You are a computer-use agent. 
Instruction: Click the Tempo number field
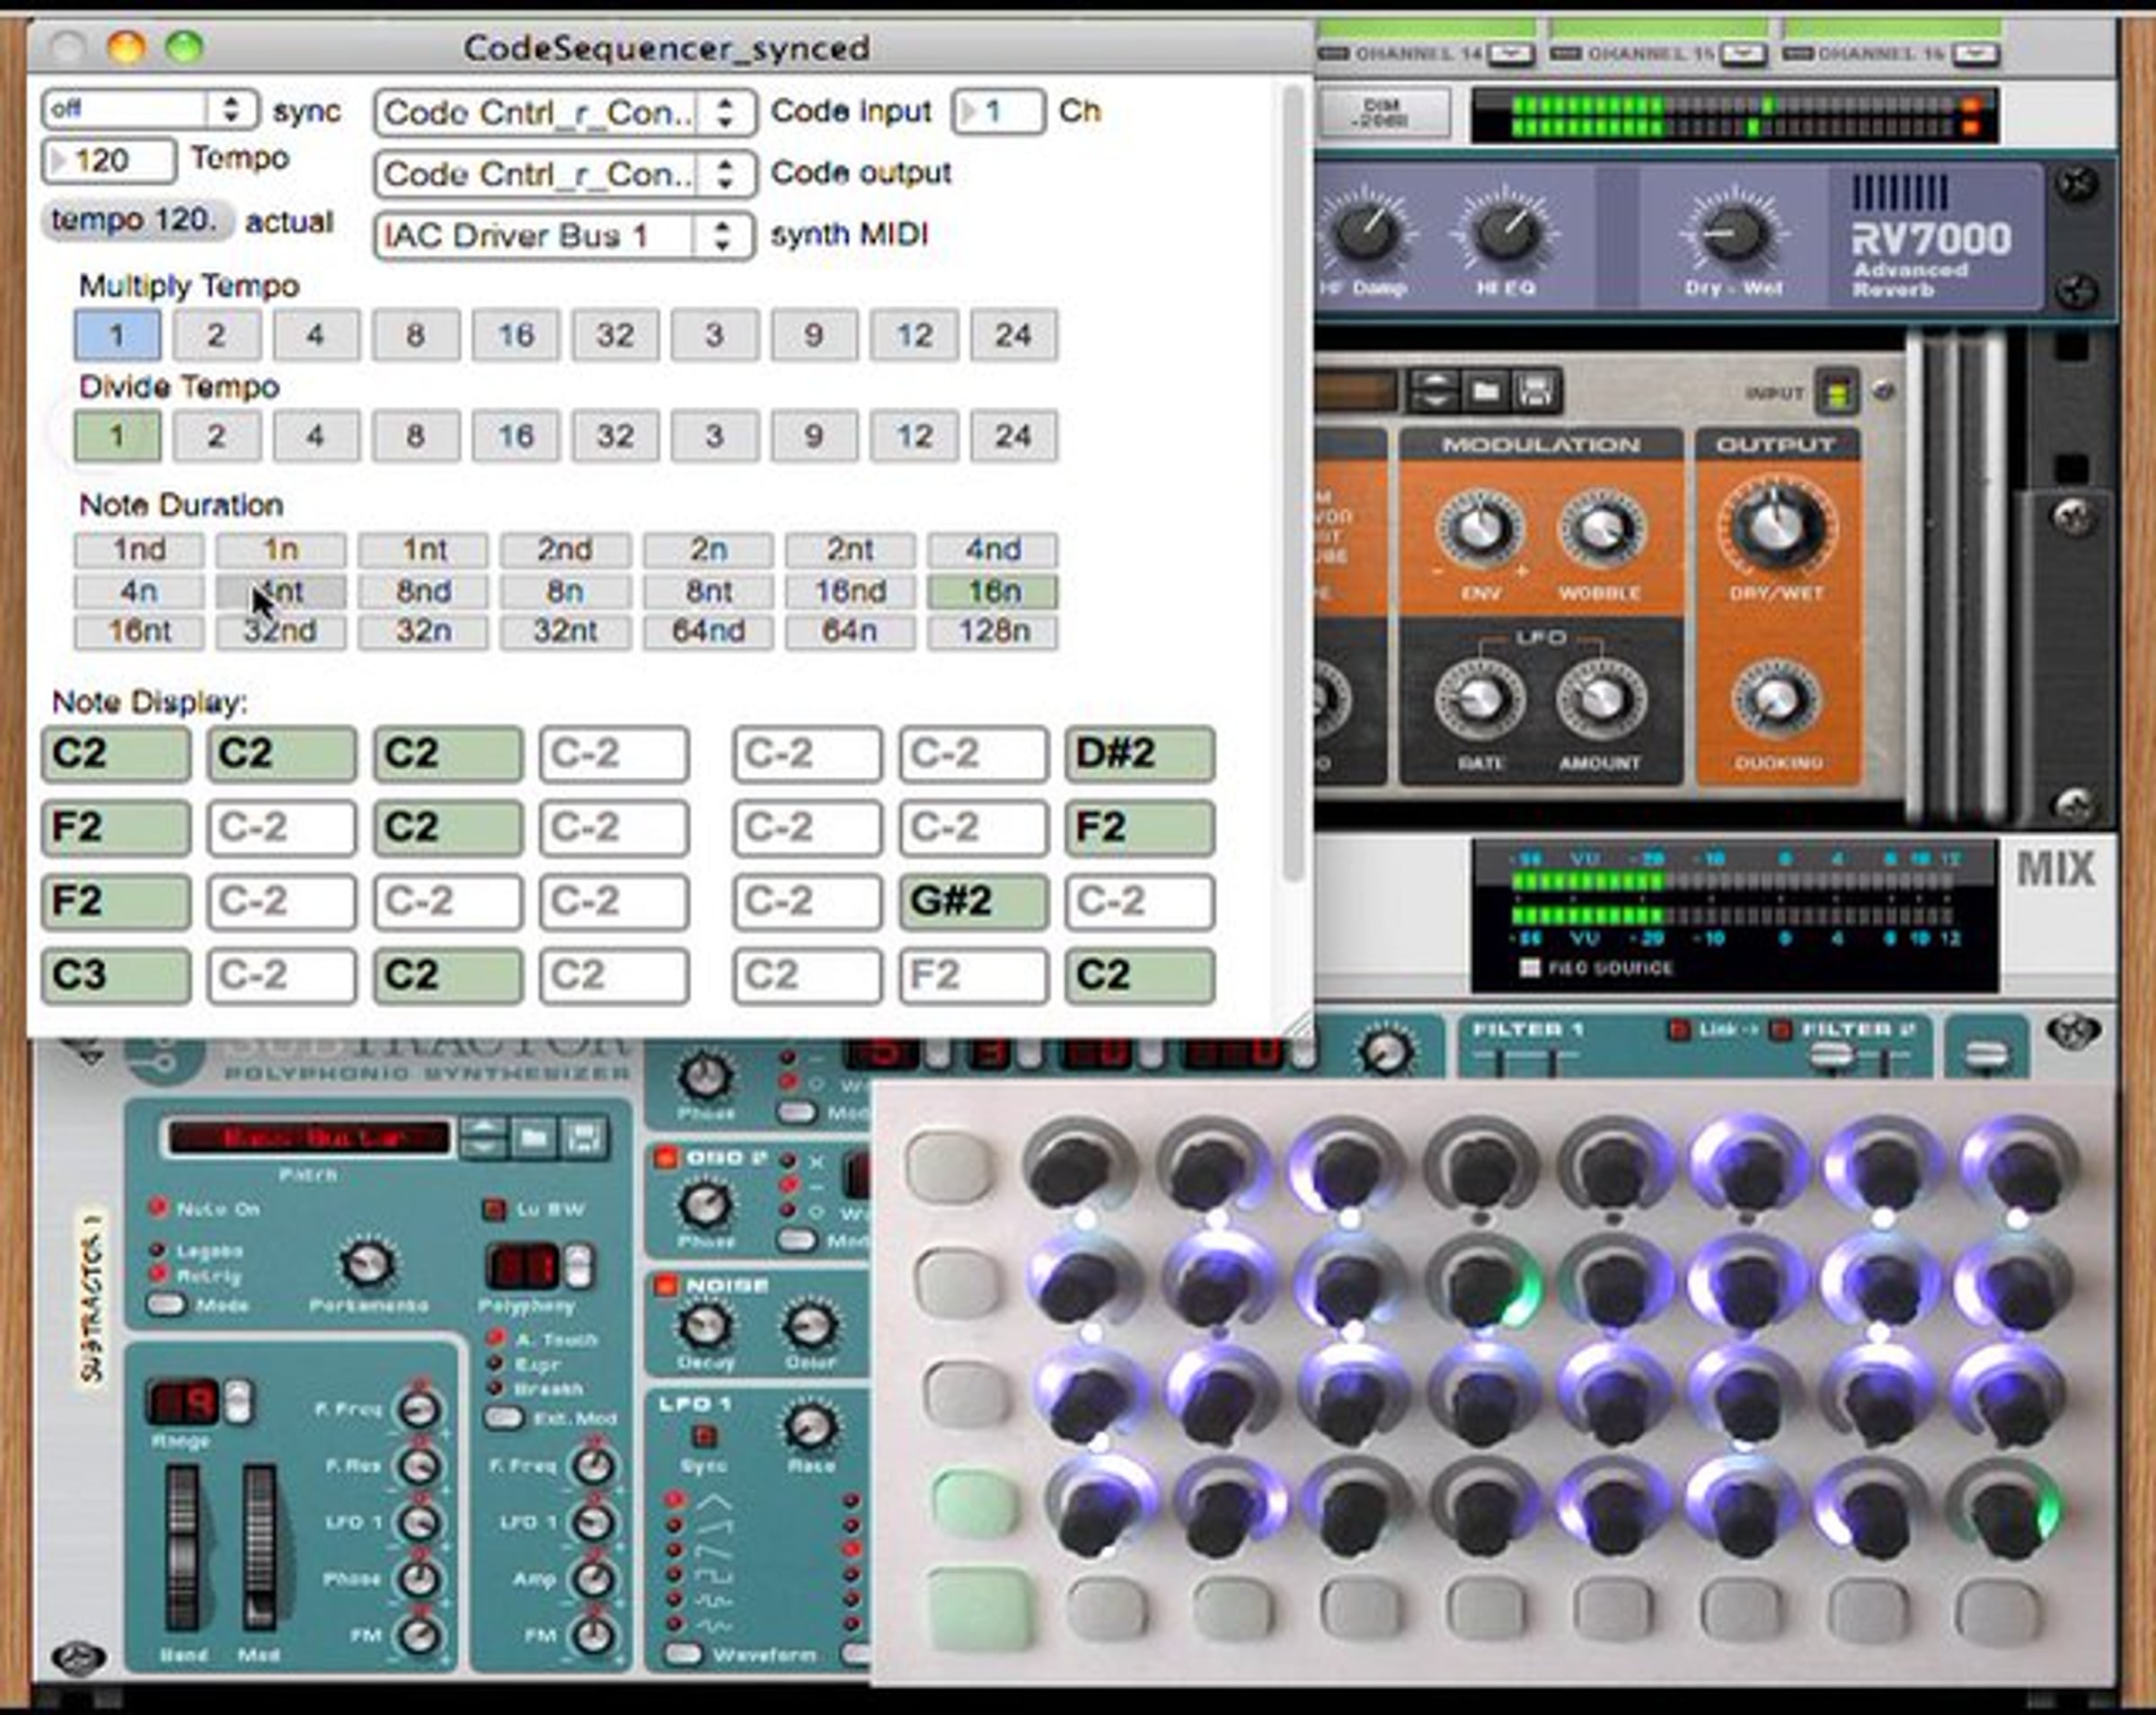[x=110, y=160]
